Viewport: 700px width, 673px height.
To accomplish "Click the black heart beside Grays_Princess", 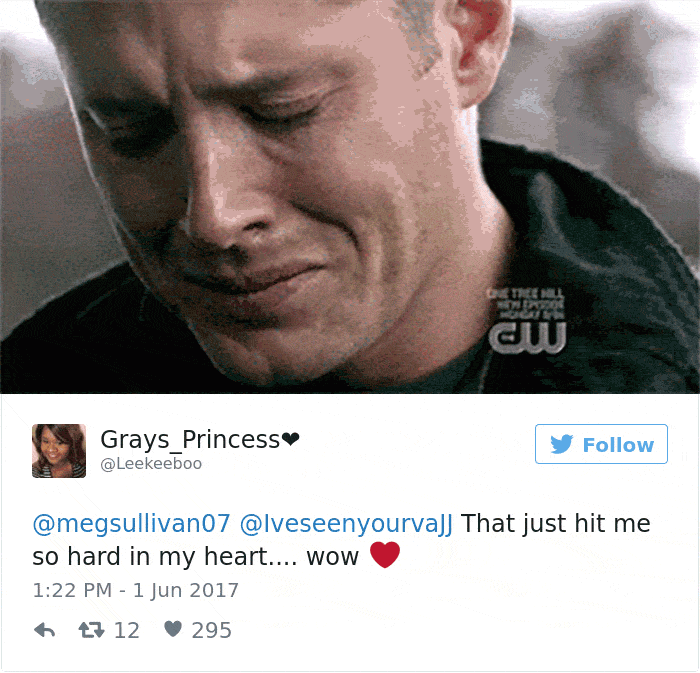I will coord(291,440).
